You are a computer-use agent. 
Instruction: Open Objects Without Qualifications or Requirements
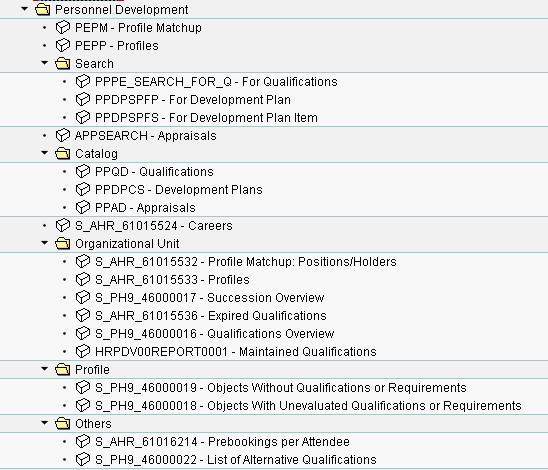(x=281, y=388)
